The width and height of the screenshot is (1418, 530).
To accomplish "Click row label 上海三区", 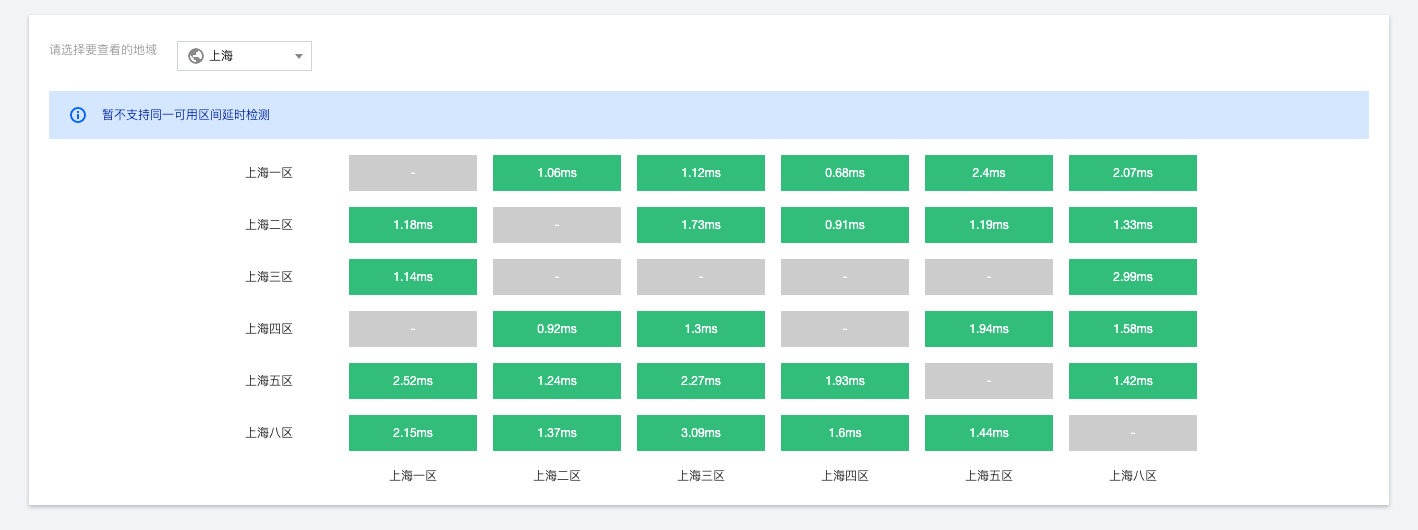I will (x=269, y=277).
